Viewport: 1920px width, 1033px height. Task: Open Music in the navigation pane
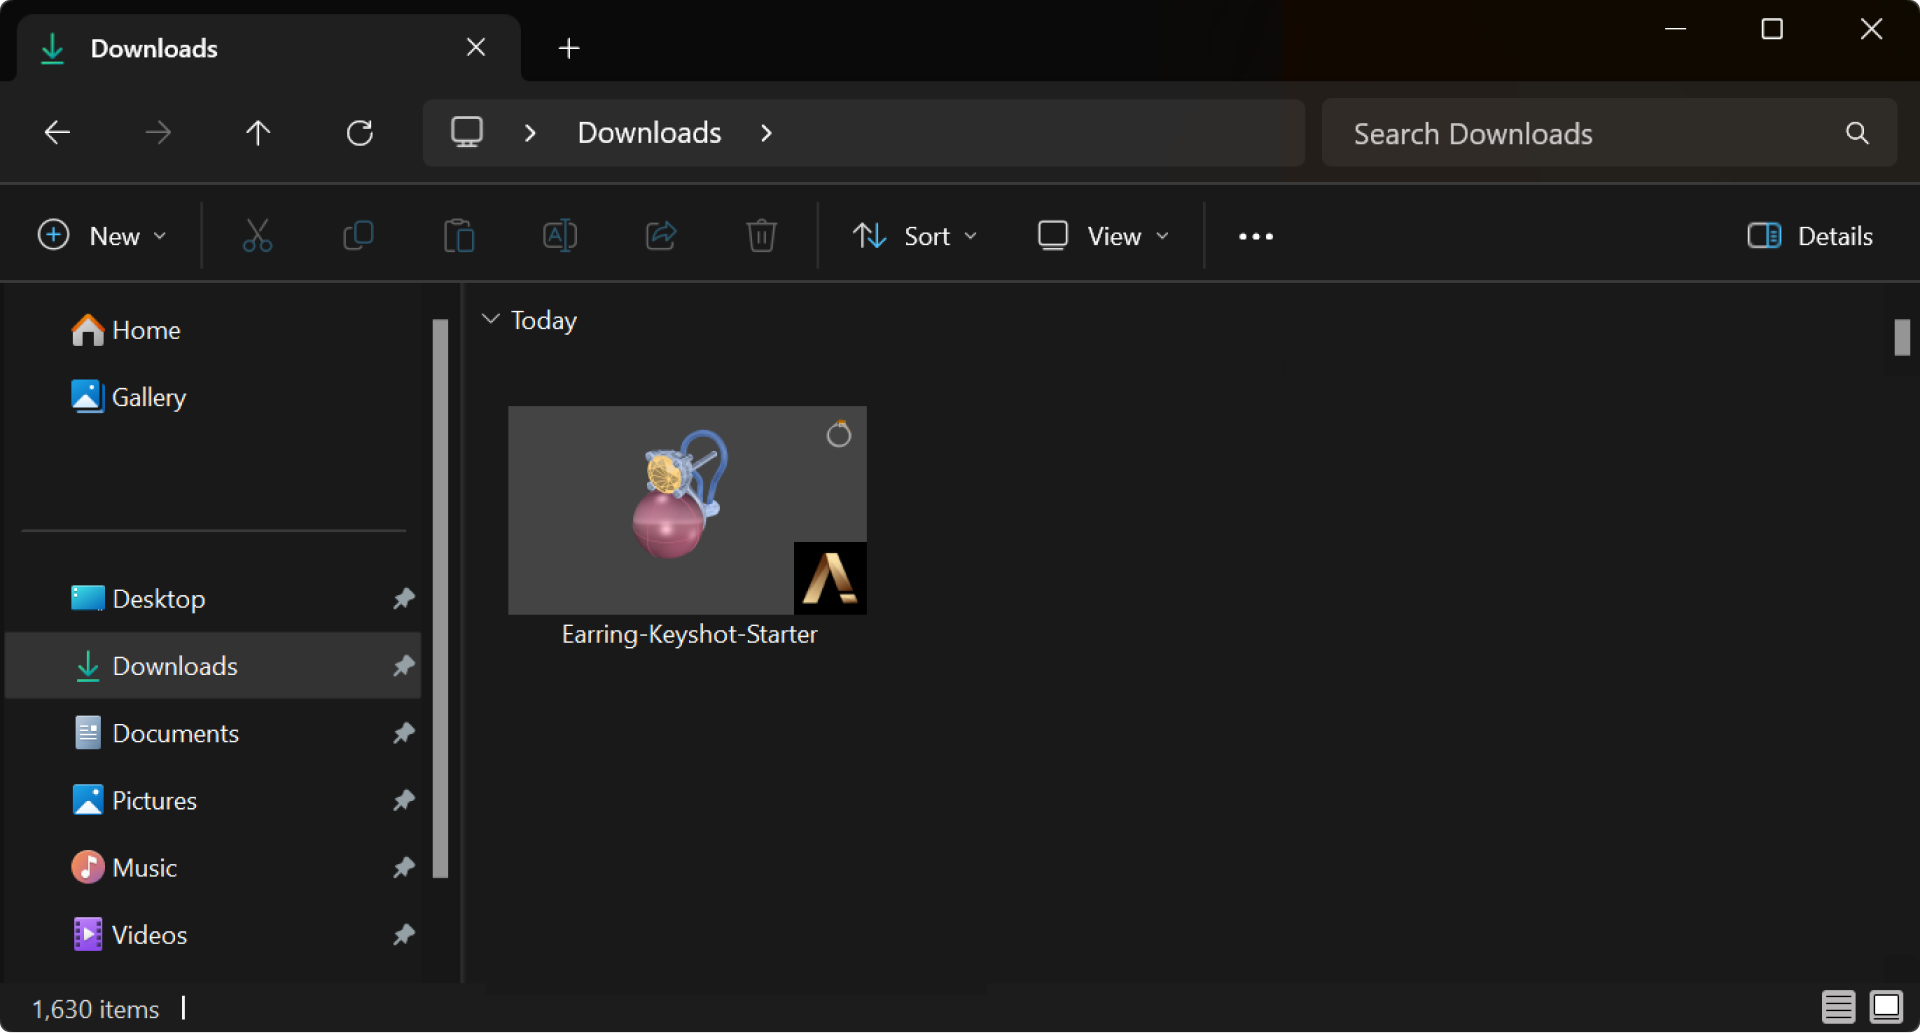pos(213,867)
